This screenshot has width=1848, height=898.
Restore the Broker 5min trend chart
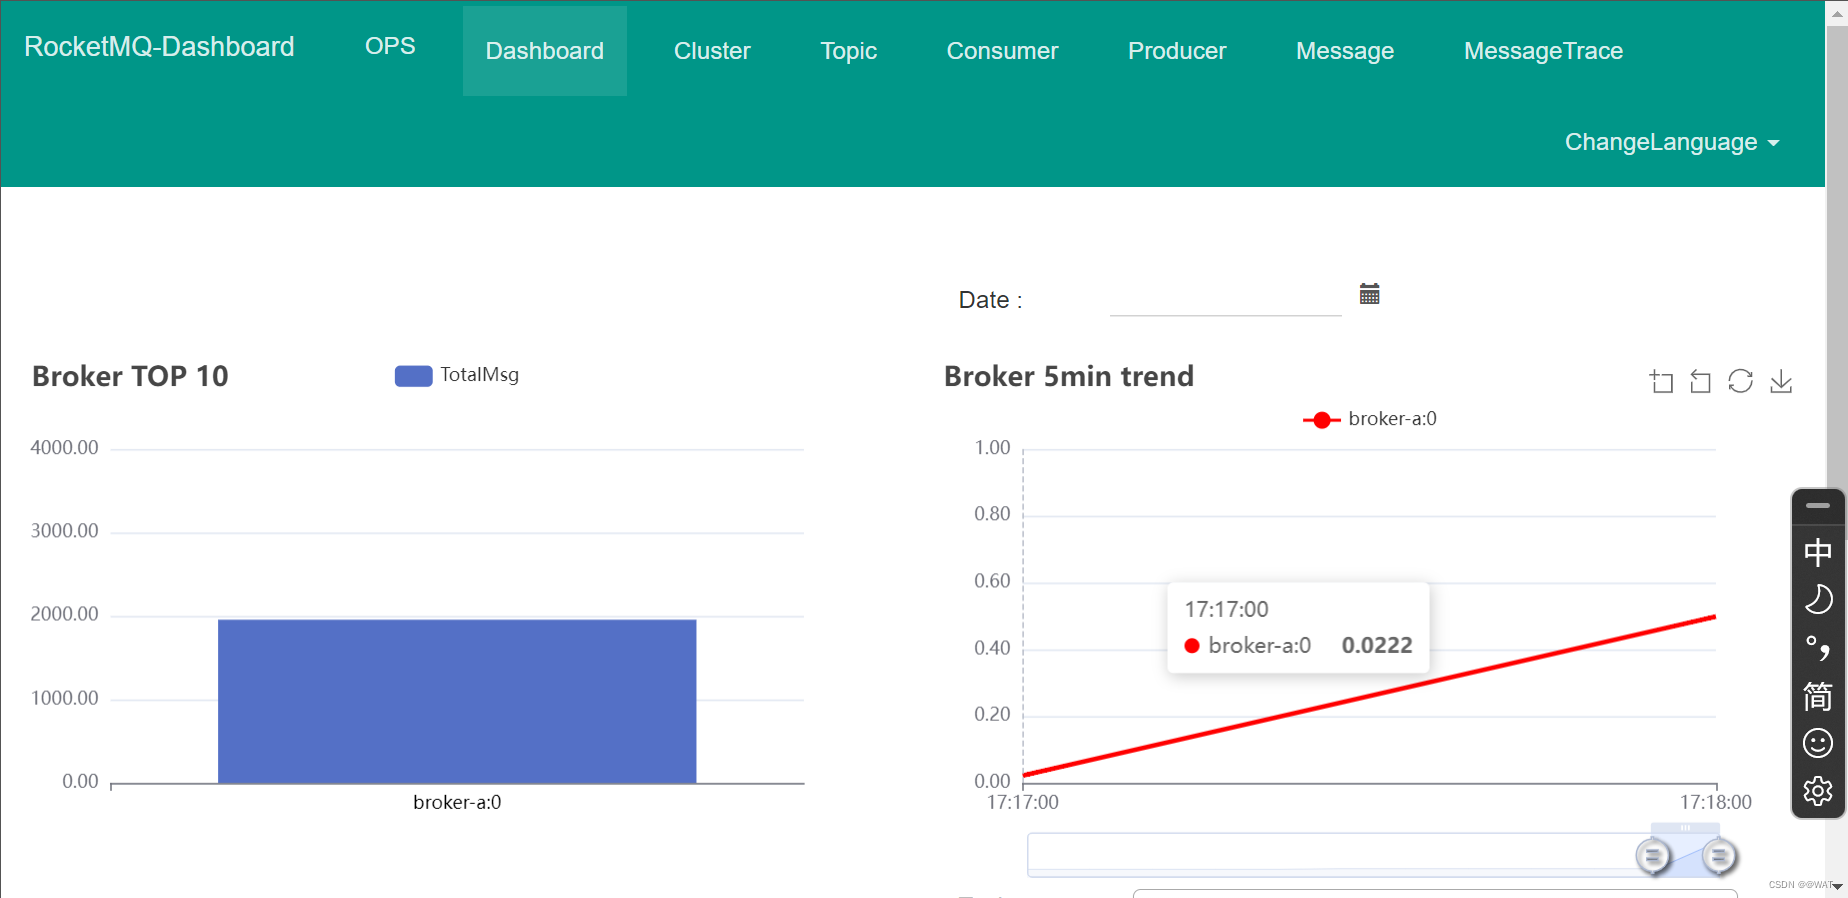[x=1740, y=381]
